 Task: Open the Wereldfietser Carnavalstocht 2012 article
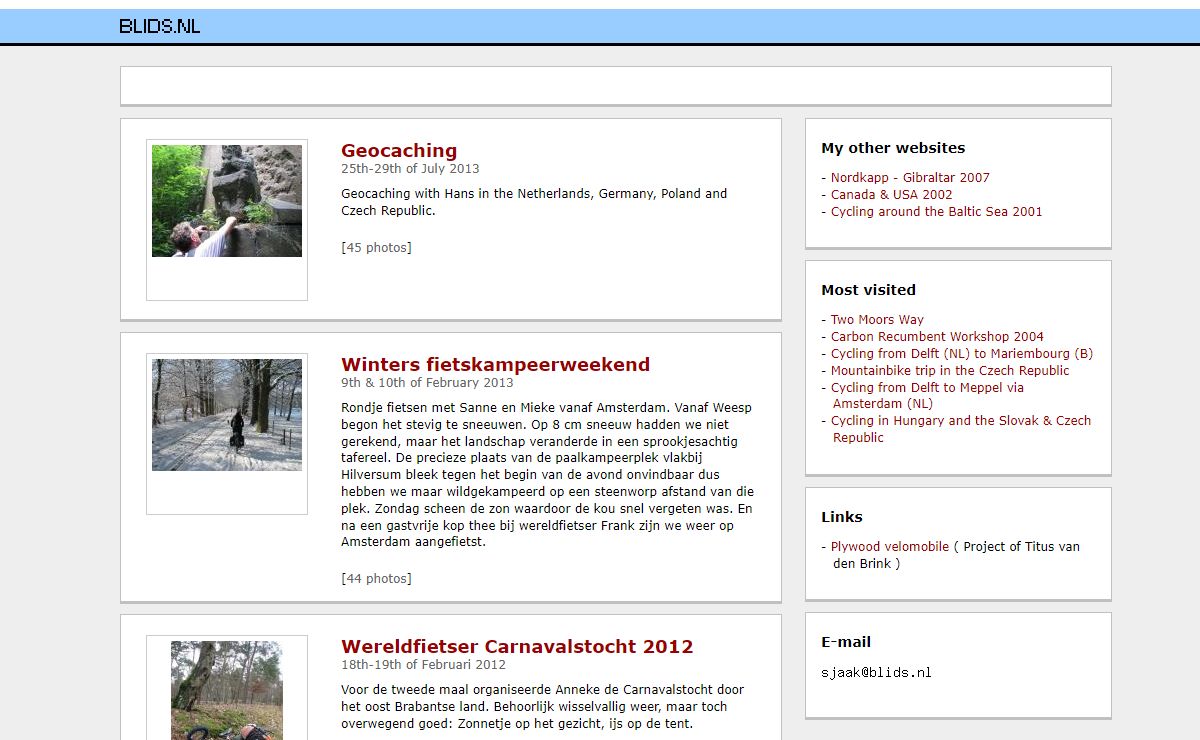(x=517, y=647)
